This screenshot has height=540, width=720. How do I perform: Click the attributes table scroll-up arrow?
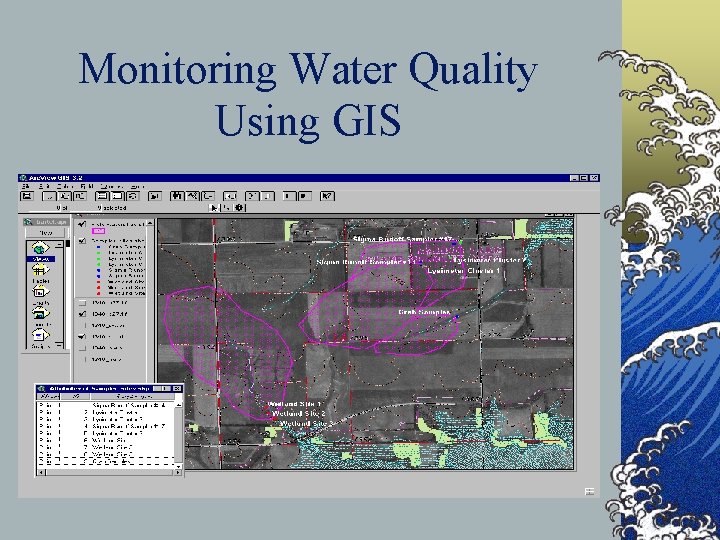[x=178, y=405]
